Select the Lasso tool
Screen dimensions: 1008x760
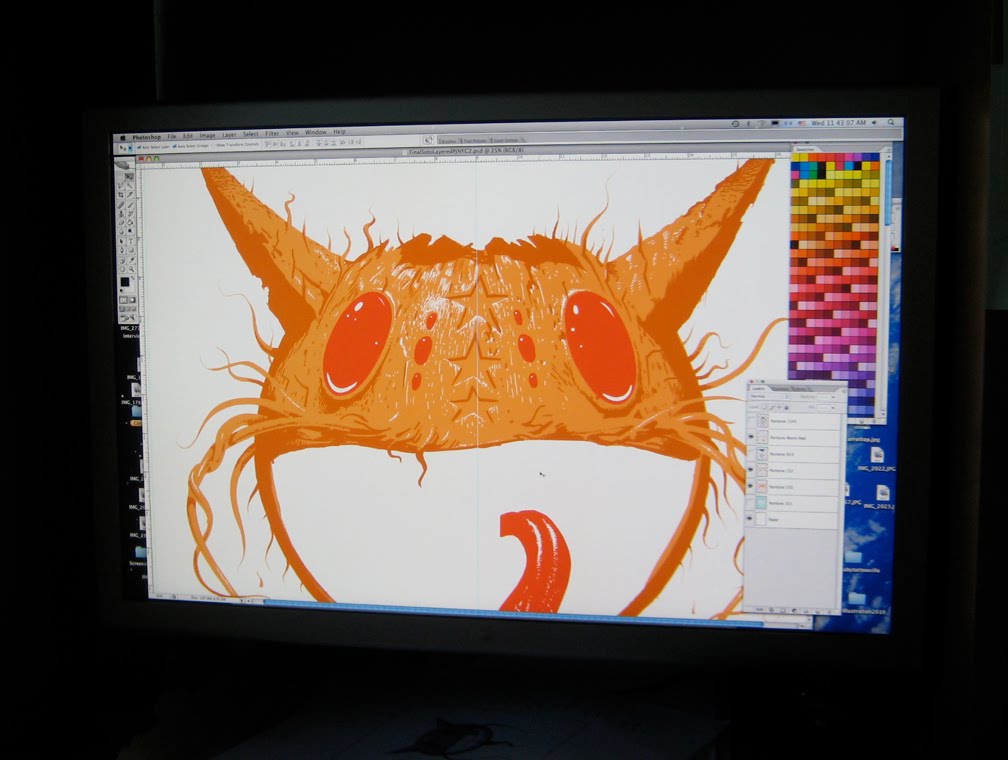click(x=121, y=186)
